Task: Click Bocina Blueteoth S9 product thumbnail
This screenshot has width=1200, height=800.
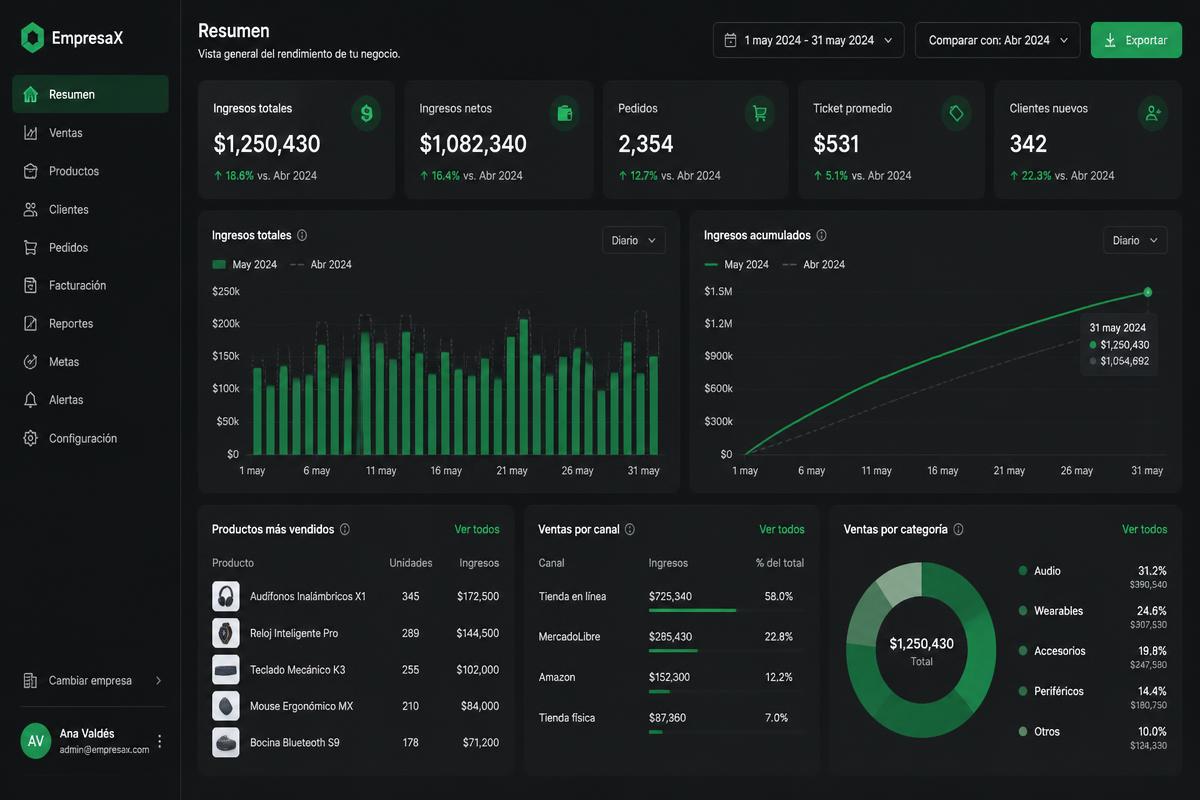Action: pos(226,742)
